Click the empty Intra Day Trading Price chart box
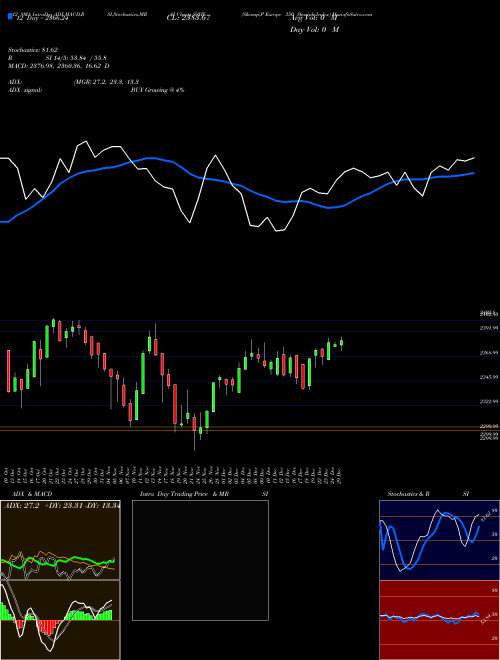Screen dimensions: 500x660 200,560
